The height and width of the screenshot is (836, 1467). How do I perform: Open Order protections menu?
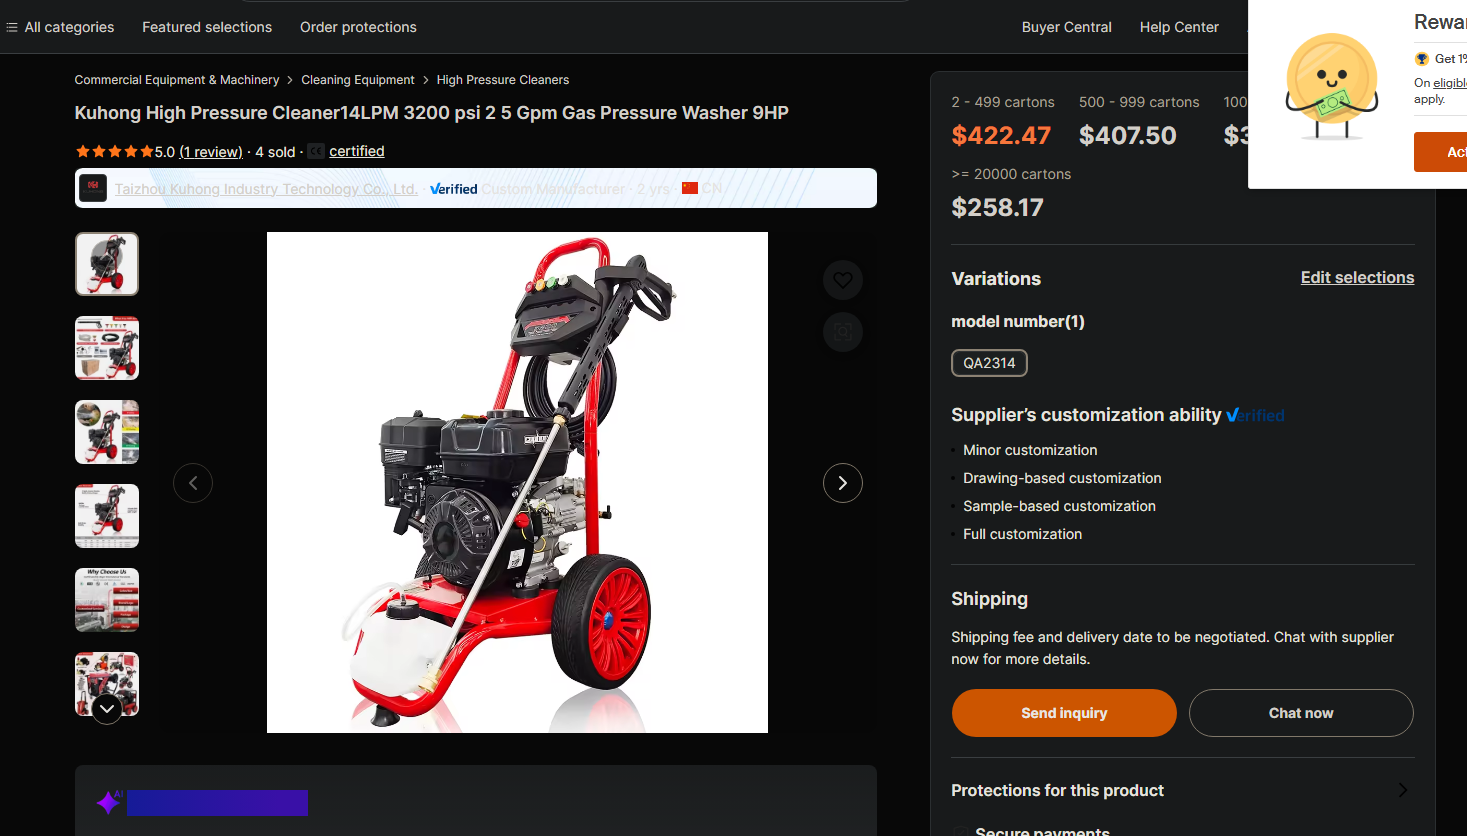(x=358, y=27)
